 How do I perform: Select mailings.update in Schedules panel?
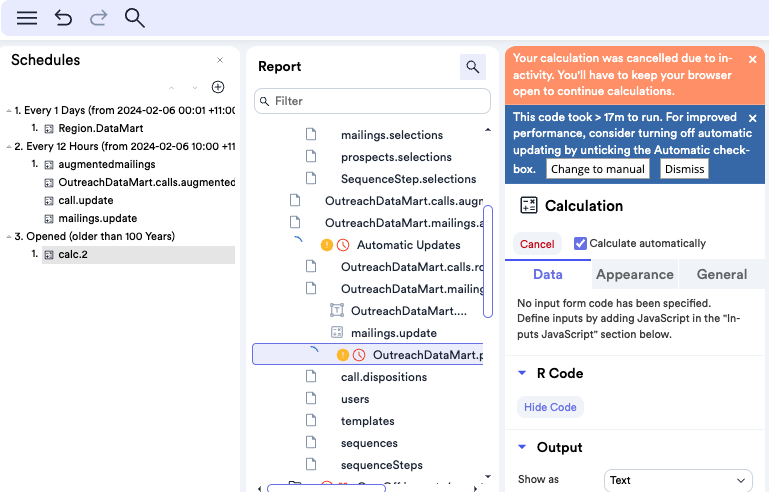(98, 219)
